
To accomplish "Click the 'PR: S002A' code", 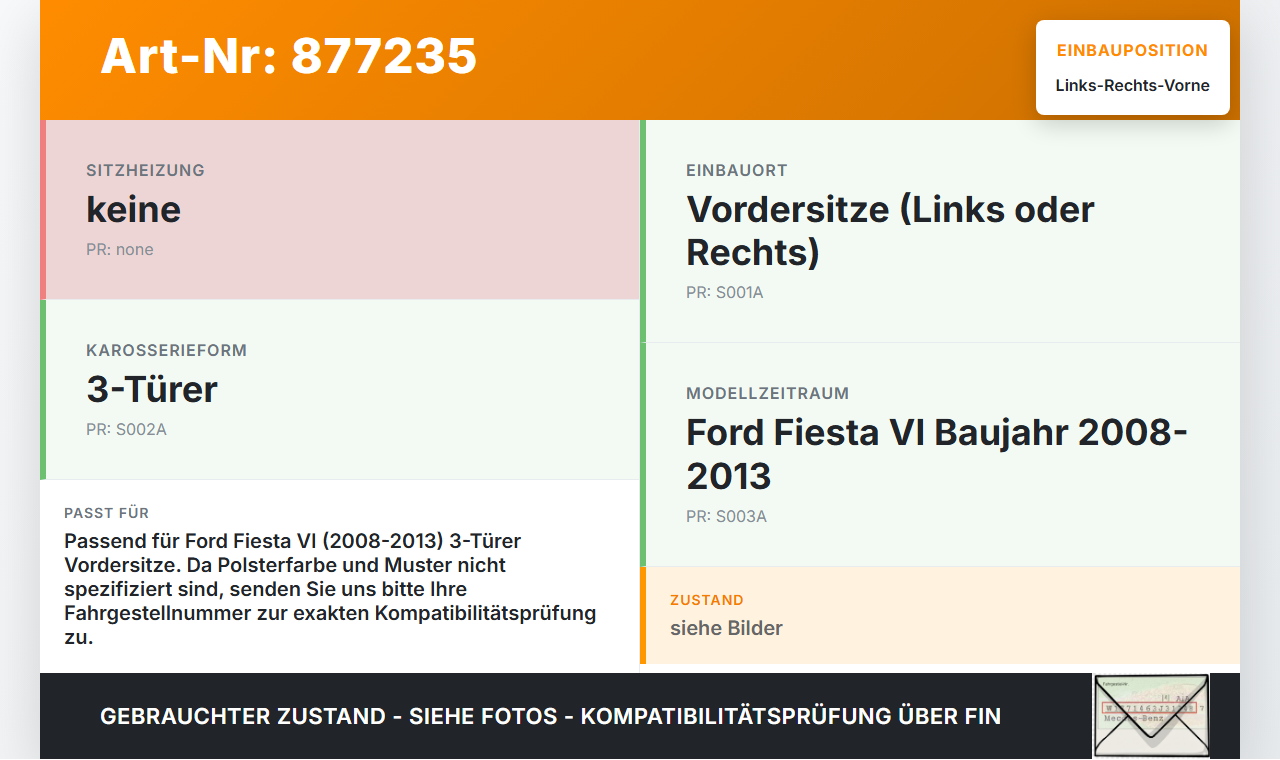I will (x=126, y=429).
